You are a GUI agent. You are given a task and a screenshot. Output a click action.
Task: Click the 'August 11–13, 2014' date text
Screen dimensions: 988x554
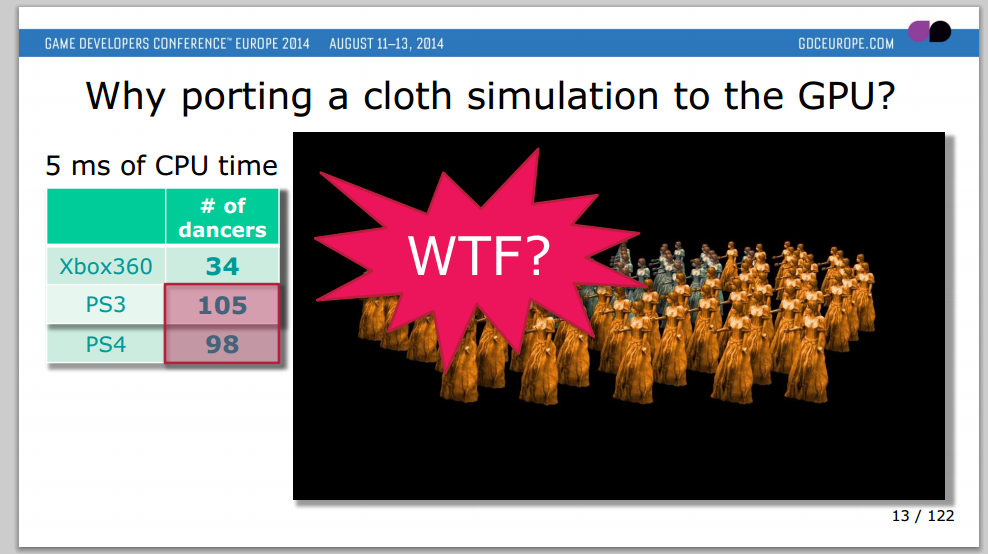point(386,43)
